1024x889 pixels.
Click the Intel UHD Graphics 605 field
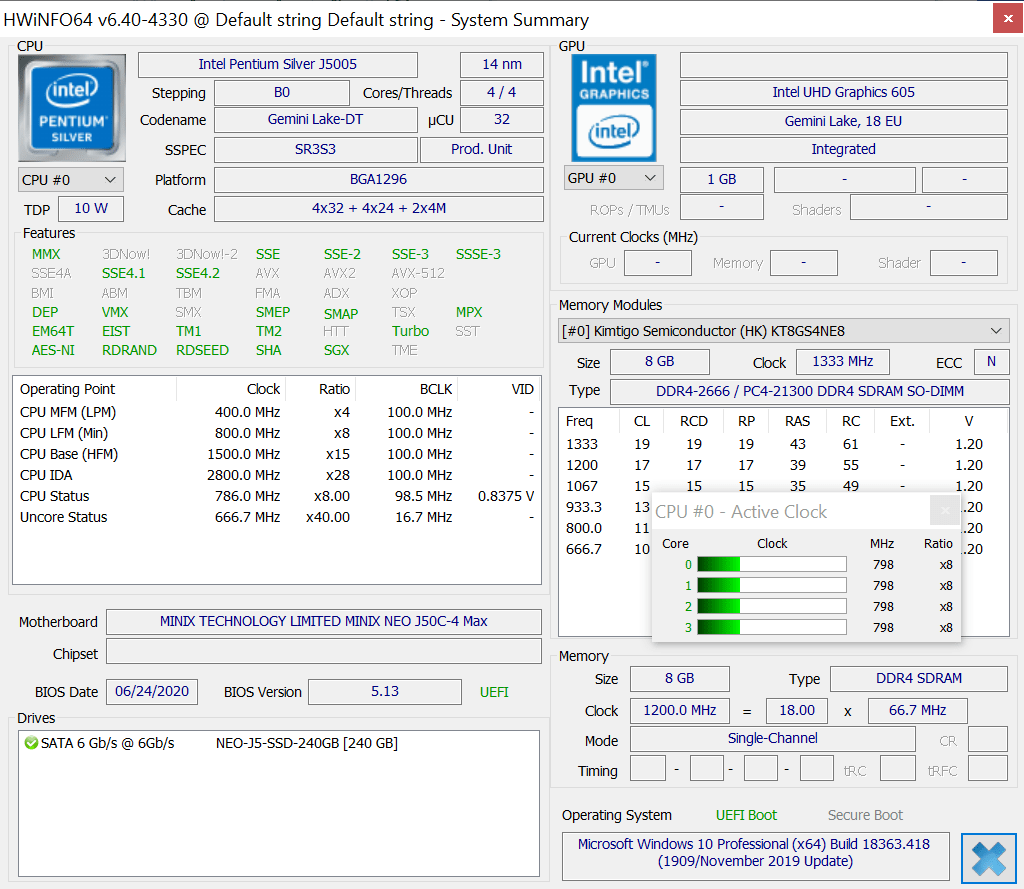(x=843, y=92)
